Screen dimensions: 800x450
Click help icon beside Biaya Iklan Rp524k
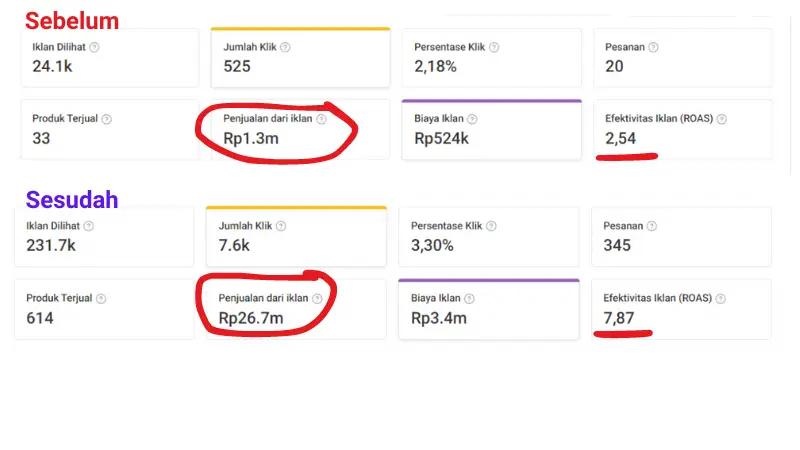pos(472,119)
